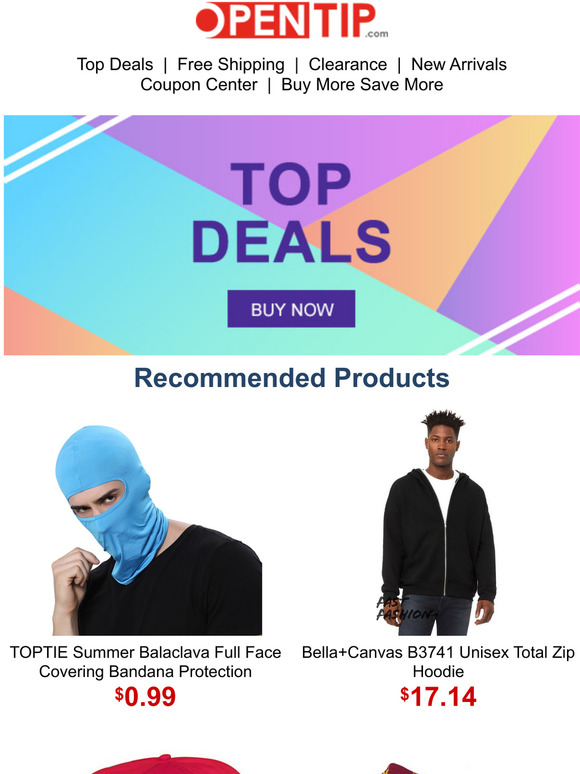Open the blue balaclava product image
Image resolution: width=580 pixels, height=774 pixels.
pyautogui.click(x=157, y=530)
